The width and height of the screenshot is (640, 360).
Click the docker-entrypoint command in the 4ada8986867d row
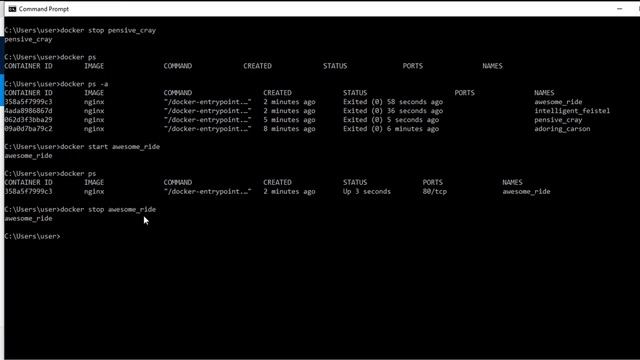point(207,111)
